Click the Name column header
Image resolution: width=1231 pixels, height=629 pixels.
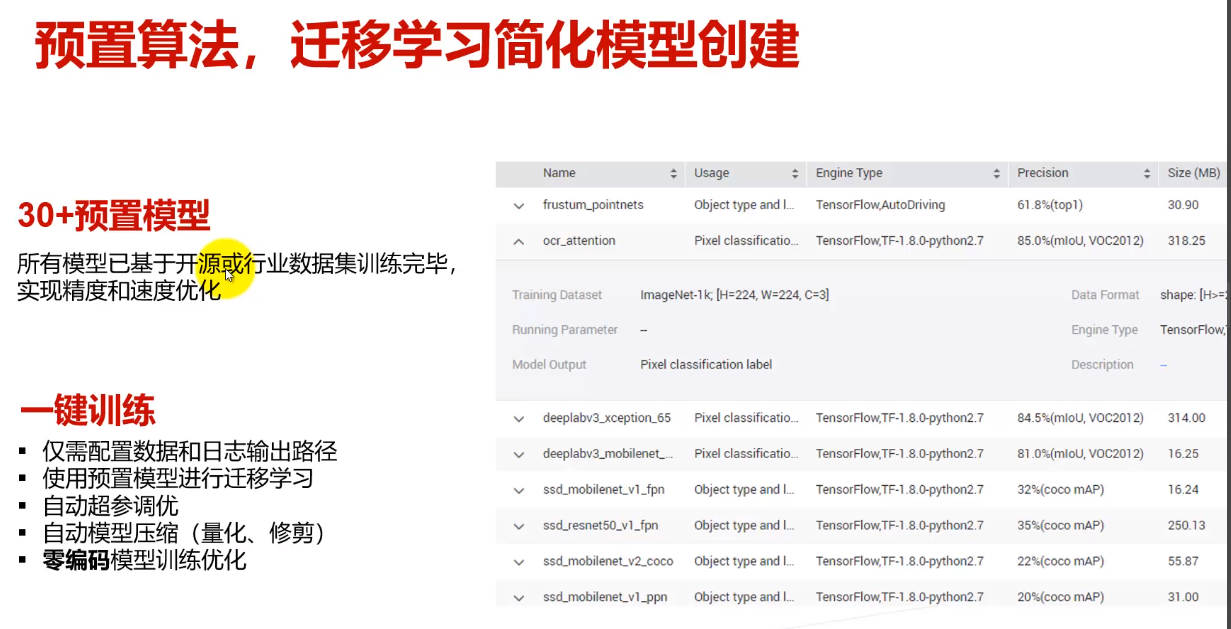click(559, 173)
